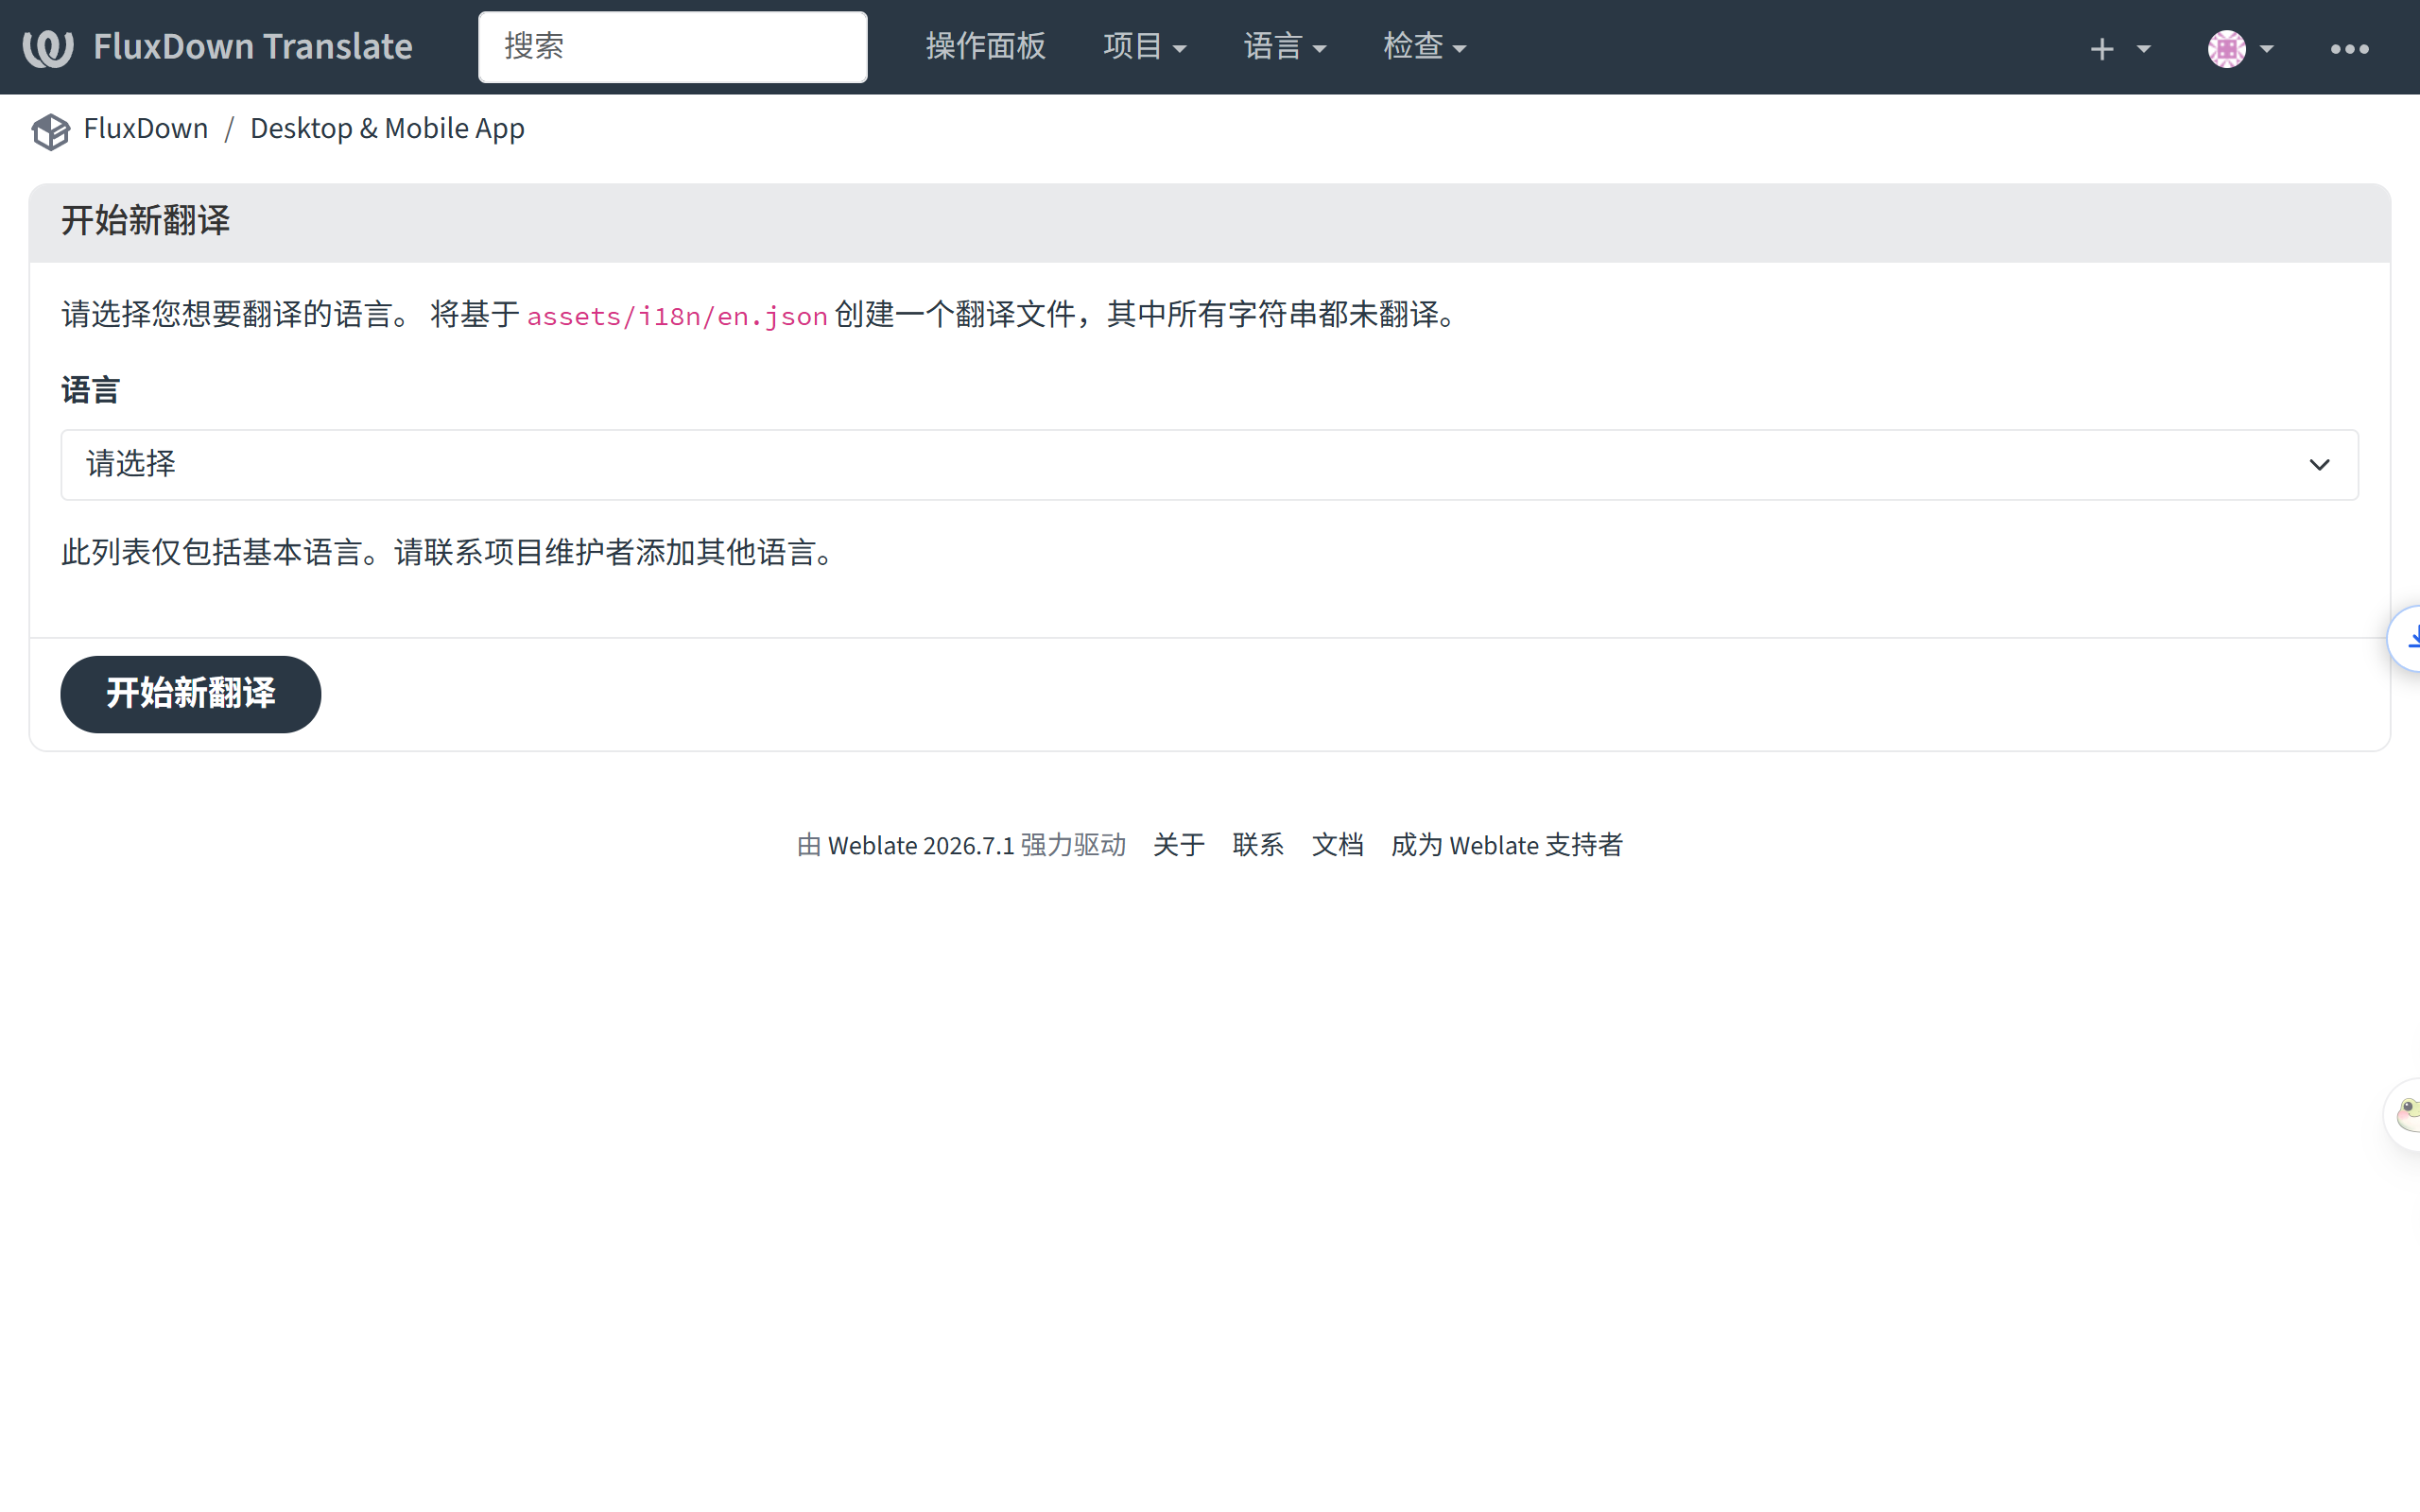Click the chevron arrow in language select
The height and width of the screenshot is (1512, 2420).
[2319, 465]
